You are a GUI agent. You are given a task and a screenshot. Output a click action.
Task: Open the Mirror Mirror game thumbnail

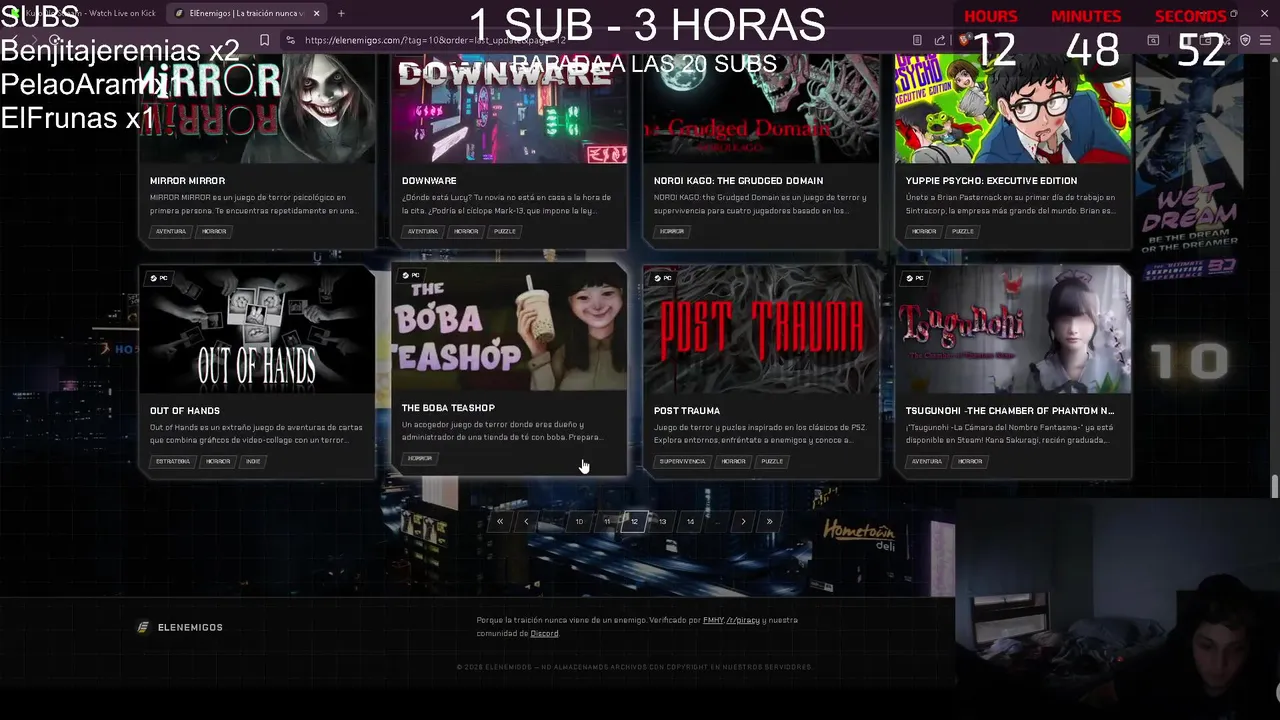point(257,108)
